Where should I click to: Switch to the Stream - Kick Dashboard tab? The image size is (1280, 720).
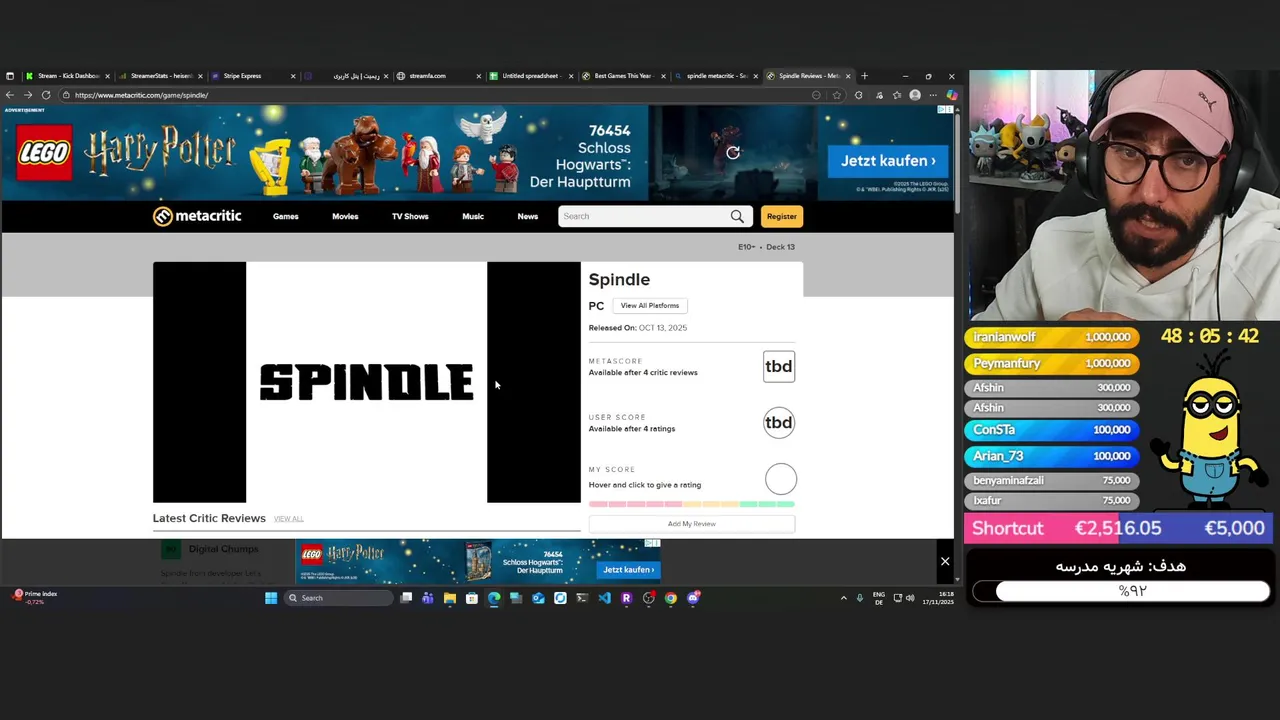click(x=68, y=76)
